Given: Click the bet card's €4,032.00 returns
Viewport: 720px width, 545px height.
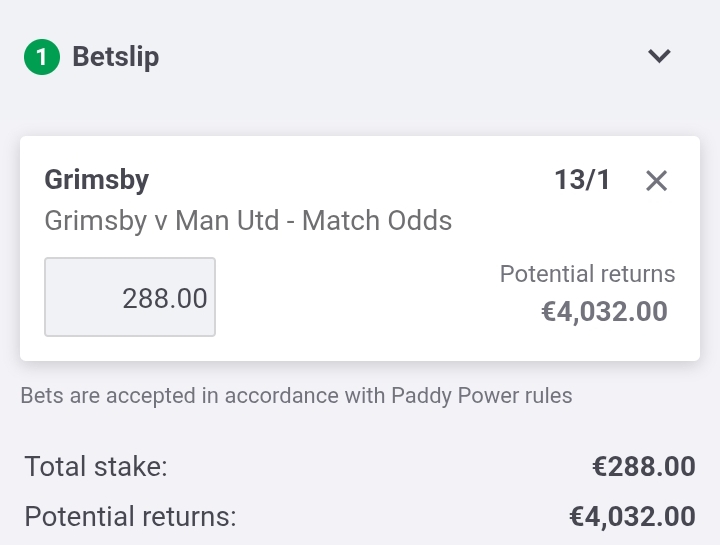Looking at the screenshot, I should [604, 312].
